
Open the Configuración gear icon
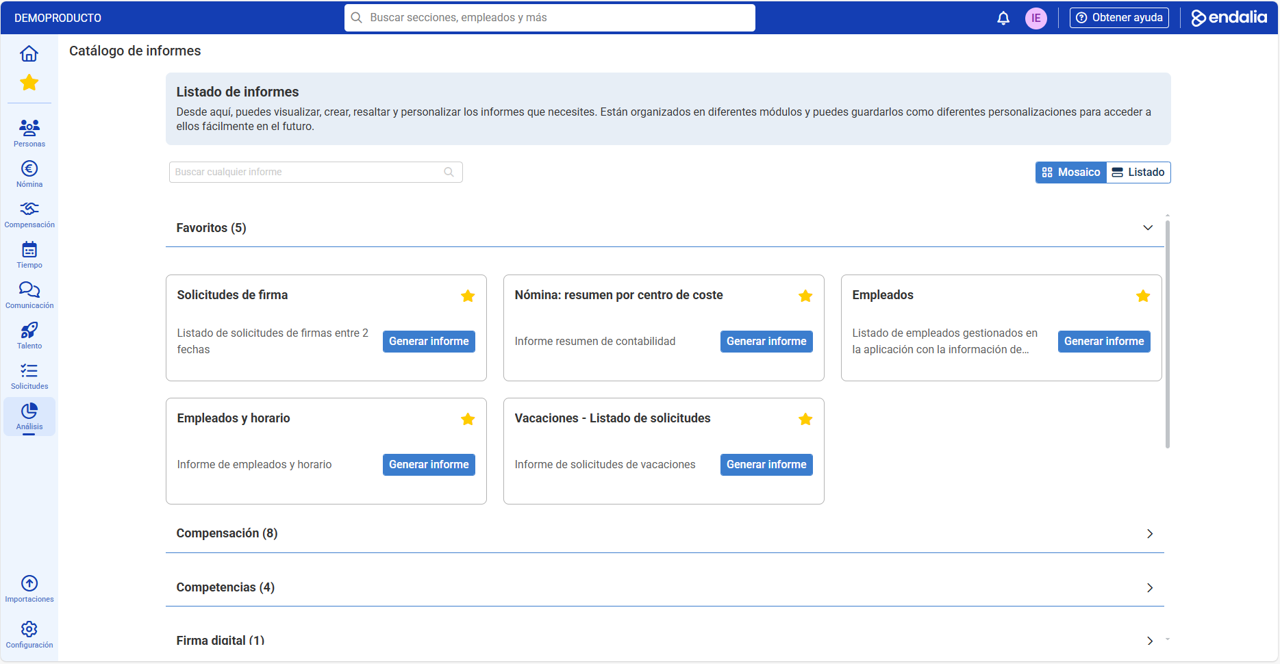coord(29,629)
